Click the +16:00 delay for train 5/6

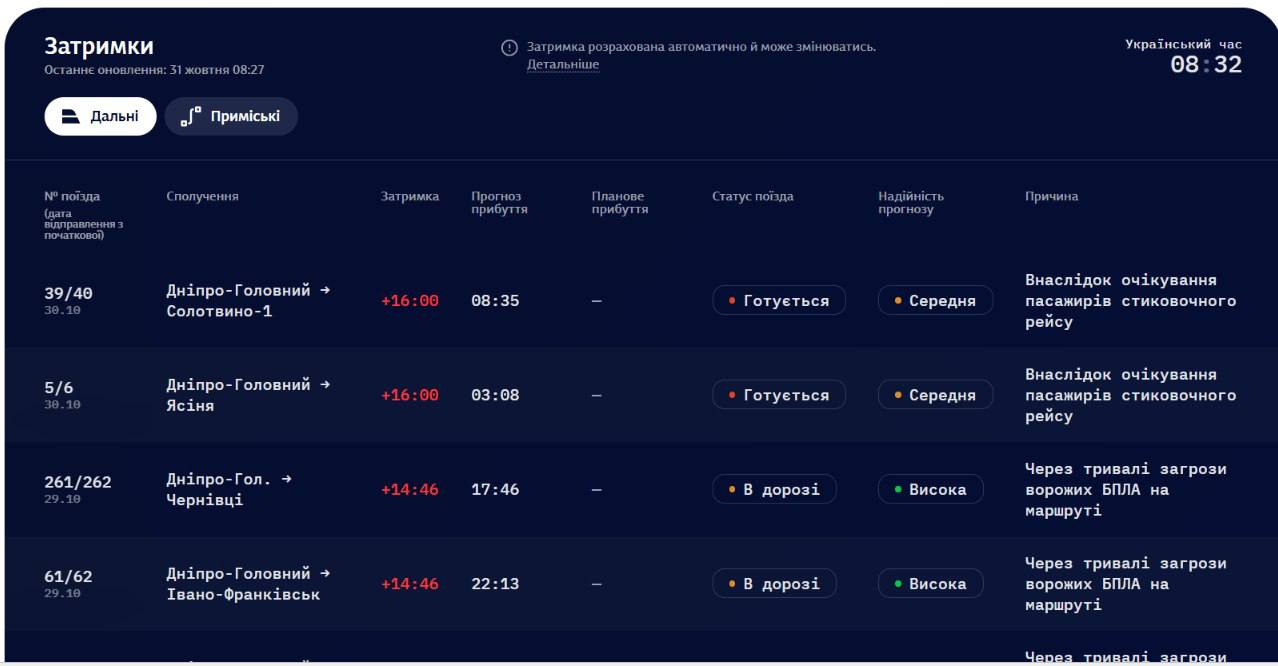(410, 395)
